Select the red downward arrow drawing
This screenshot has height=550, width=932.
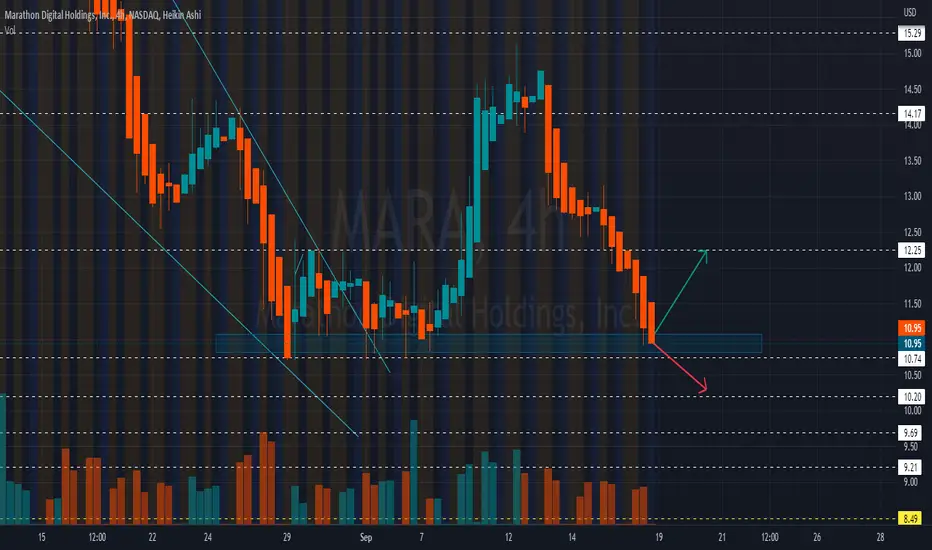pyautogui.click(x=680, y=367)
